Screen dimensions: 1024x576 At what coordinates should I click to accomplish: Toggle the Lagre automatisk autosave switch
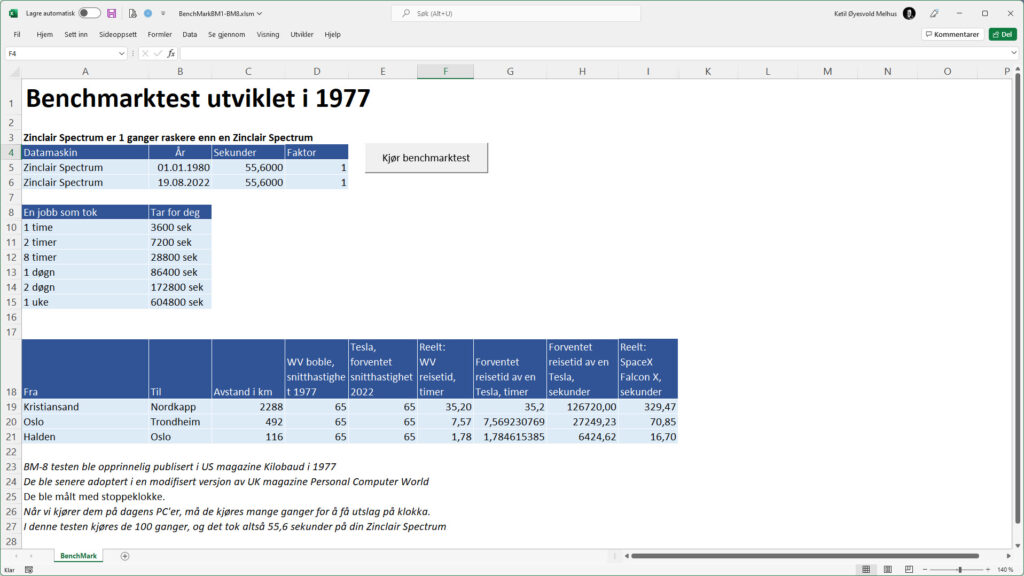pyautogui.click(x=89, y=13)
